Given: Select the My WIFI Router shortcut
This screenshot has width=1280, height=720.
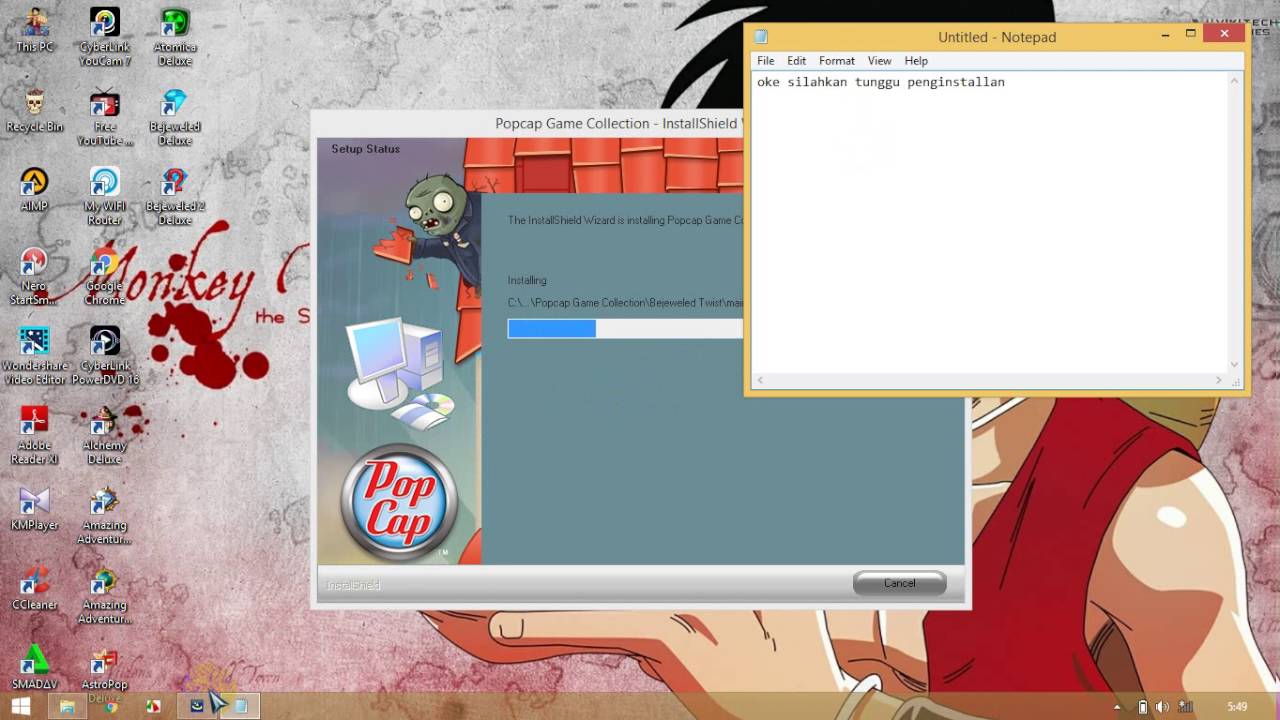Looking at the screenshot, I should click(x=105, y=197).
